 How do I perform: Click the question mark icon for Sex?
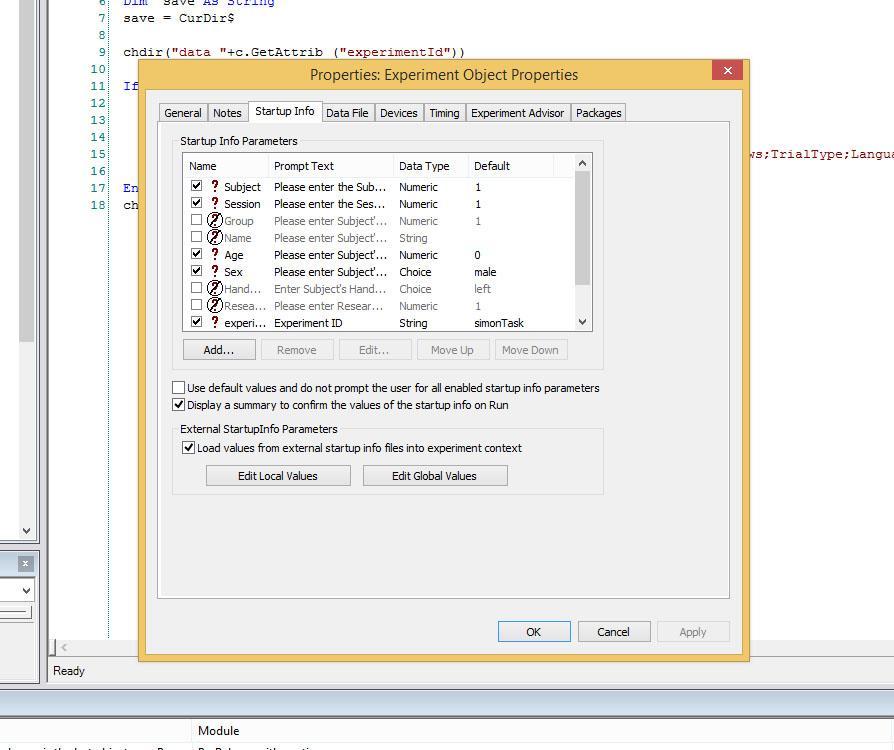pyautogui.click(x=215, y=271)
